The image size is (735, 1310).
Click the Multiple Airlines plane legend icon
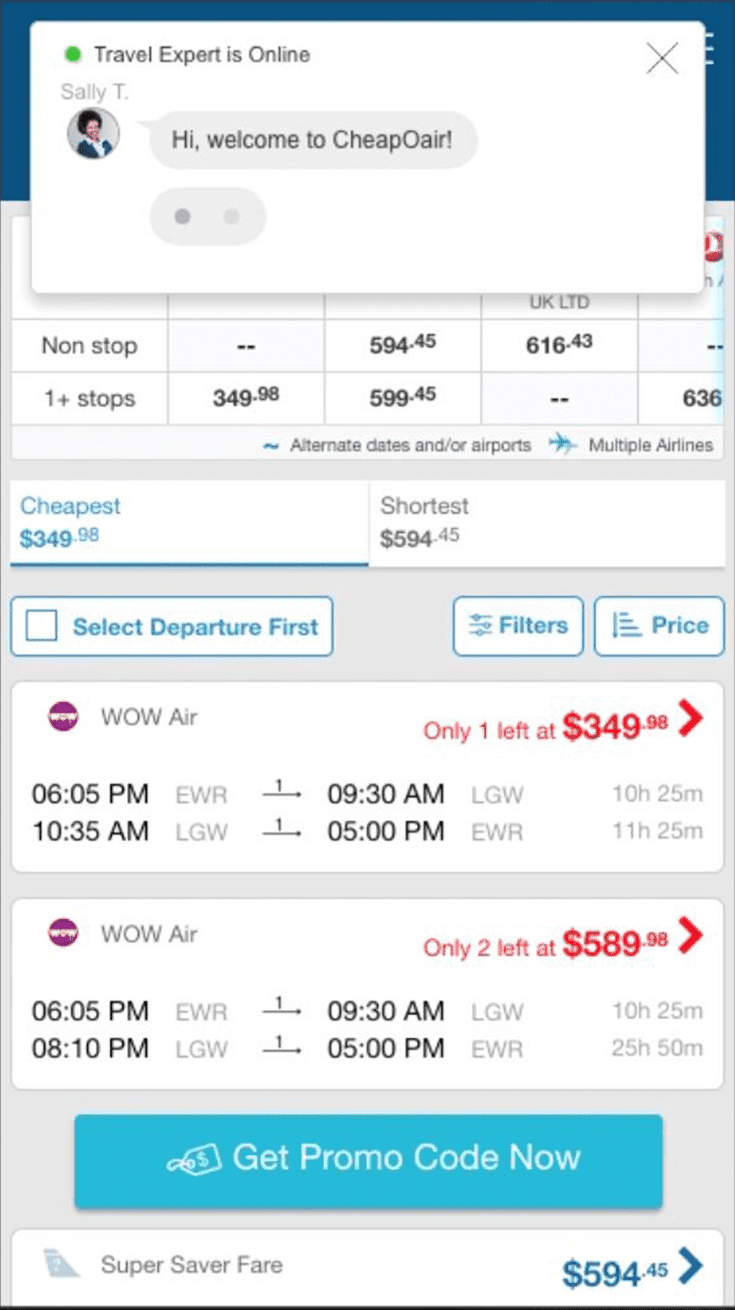pos(563,445)
